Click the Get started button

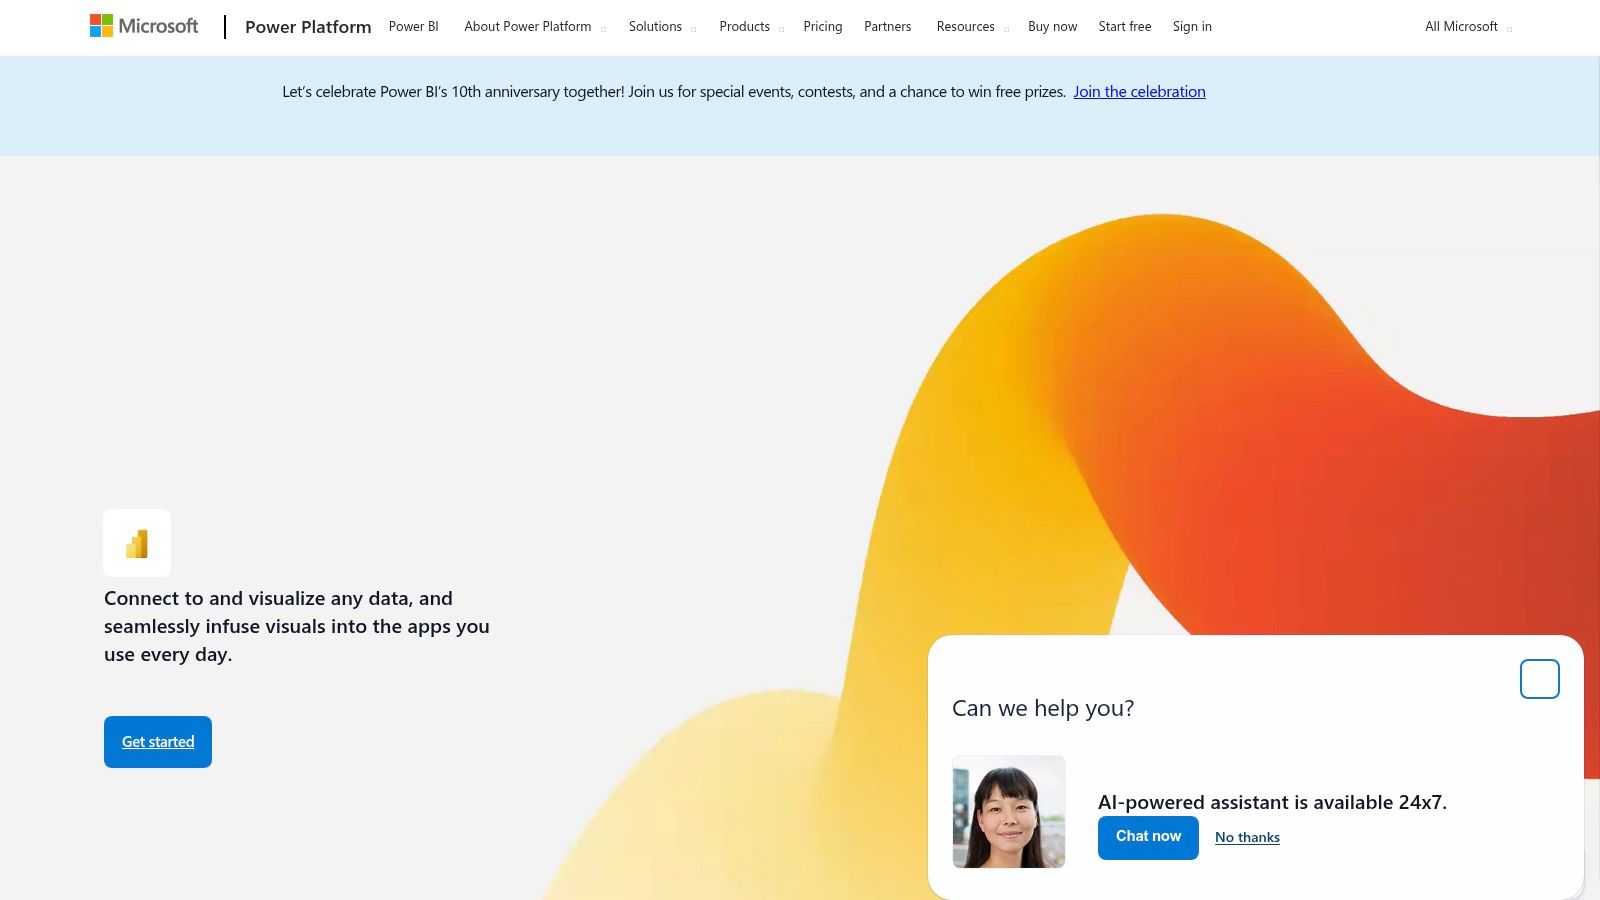coord(158,742)
